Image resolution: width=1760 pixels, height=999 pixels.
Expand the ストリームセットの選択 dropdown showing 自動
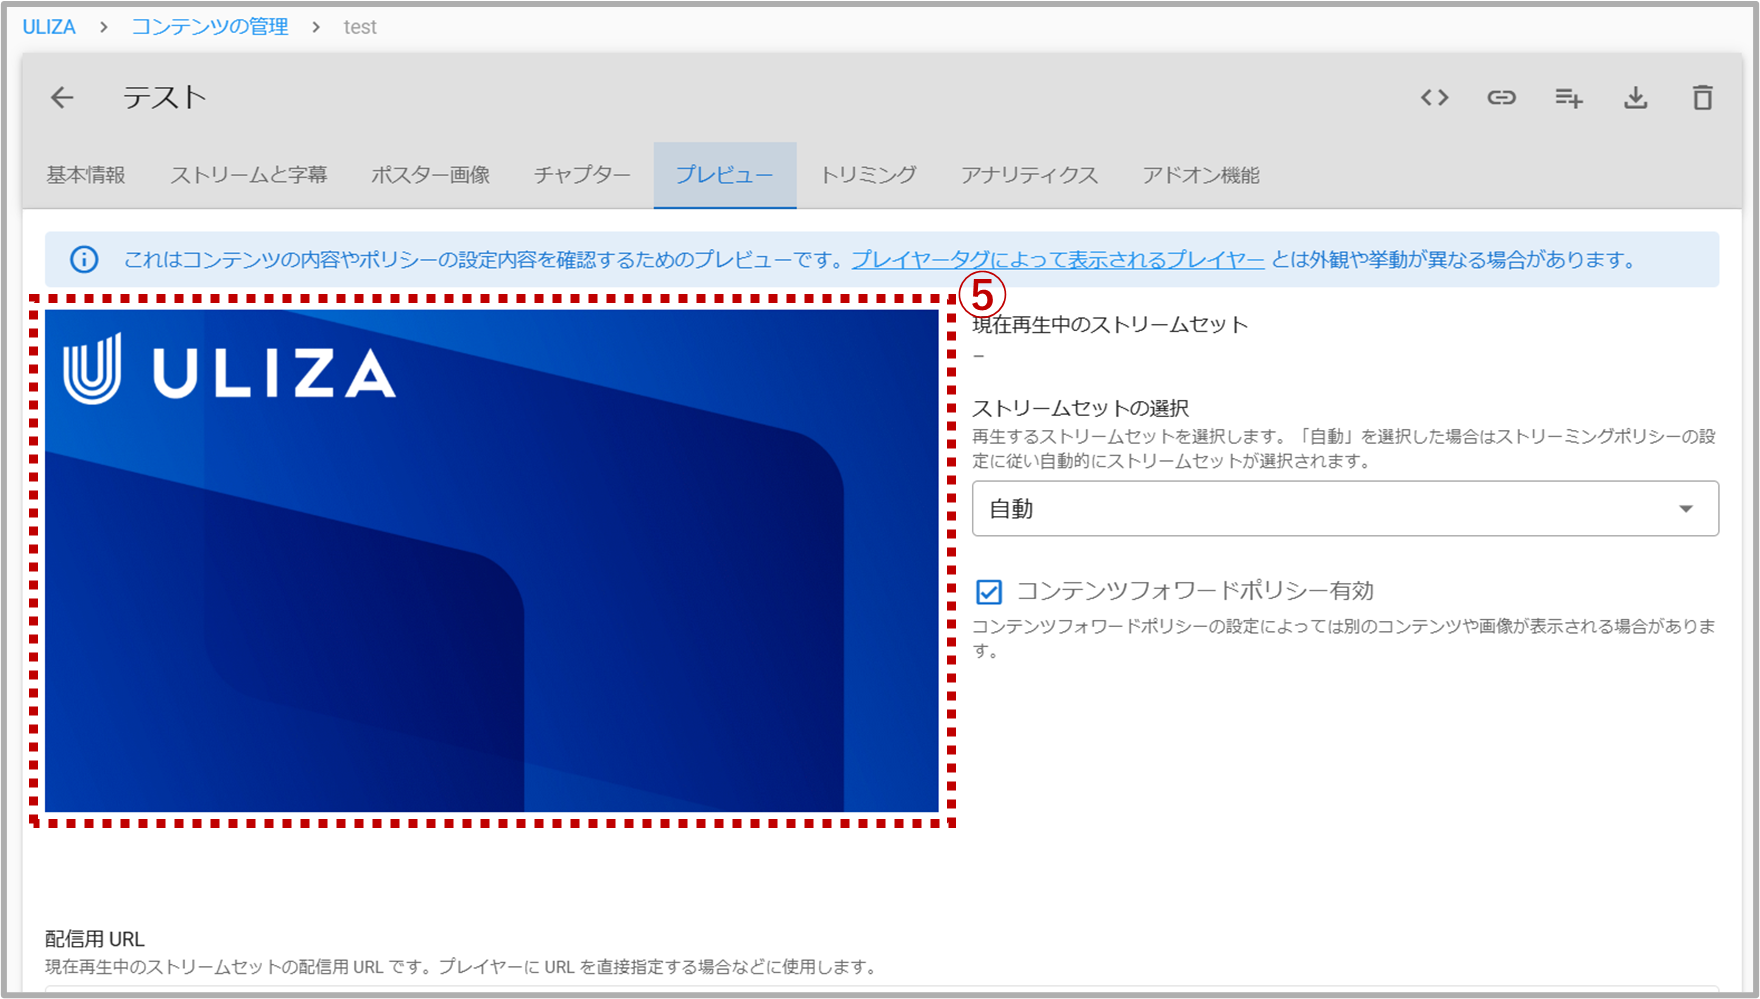[1345, 509]
